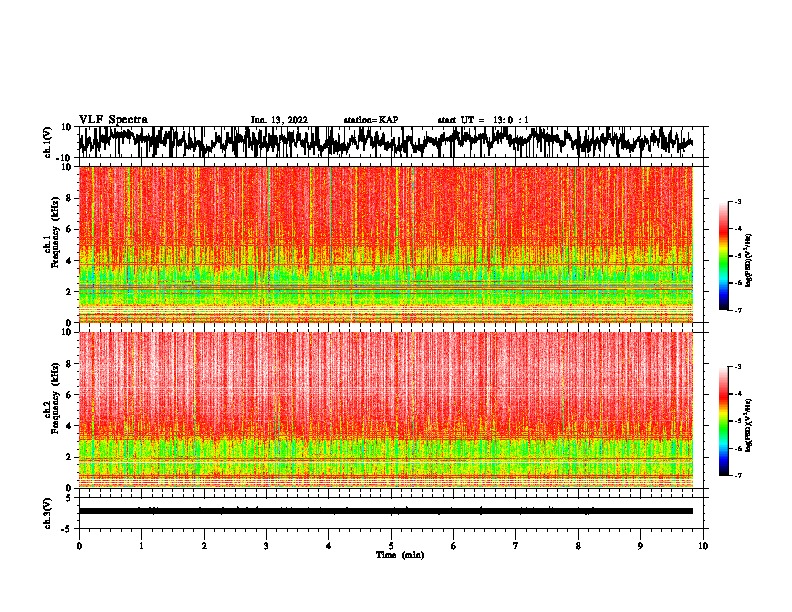Click the "station=KAP" header text
This screenshot has height=612, width=792.
point(371,120)
